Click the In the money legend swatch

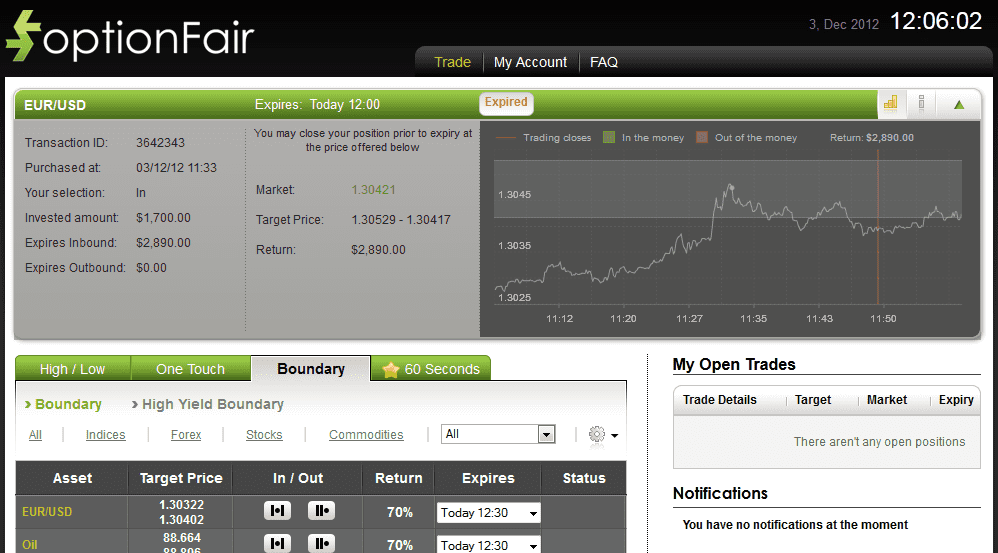coord(609,137)
